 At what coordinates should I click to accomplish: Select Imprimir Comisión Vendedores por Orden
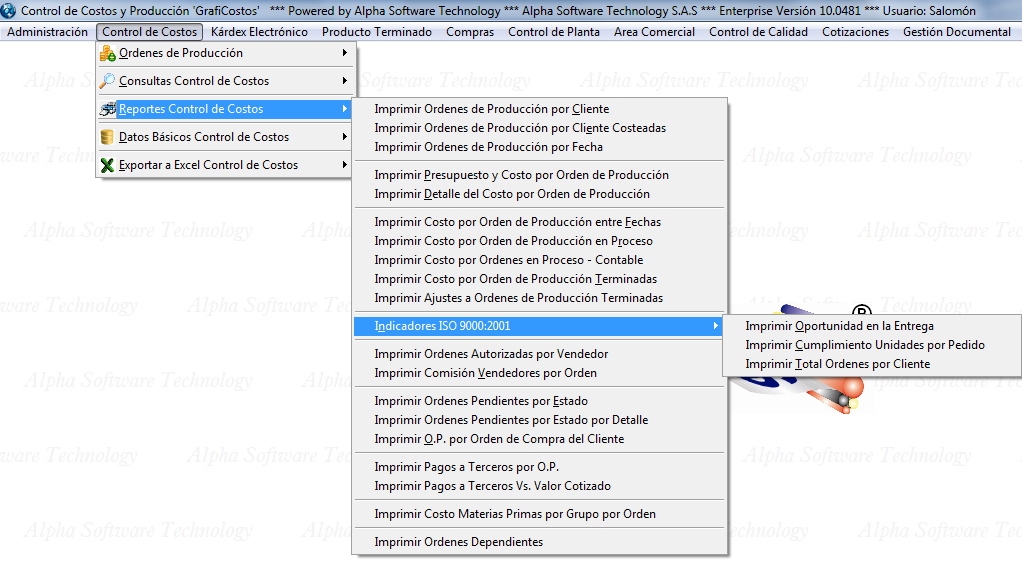[485, 373]
